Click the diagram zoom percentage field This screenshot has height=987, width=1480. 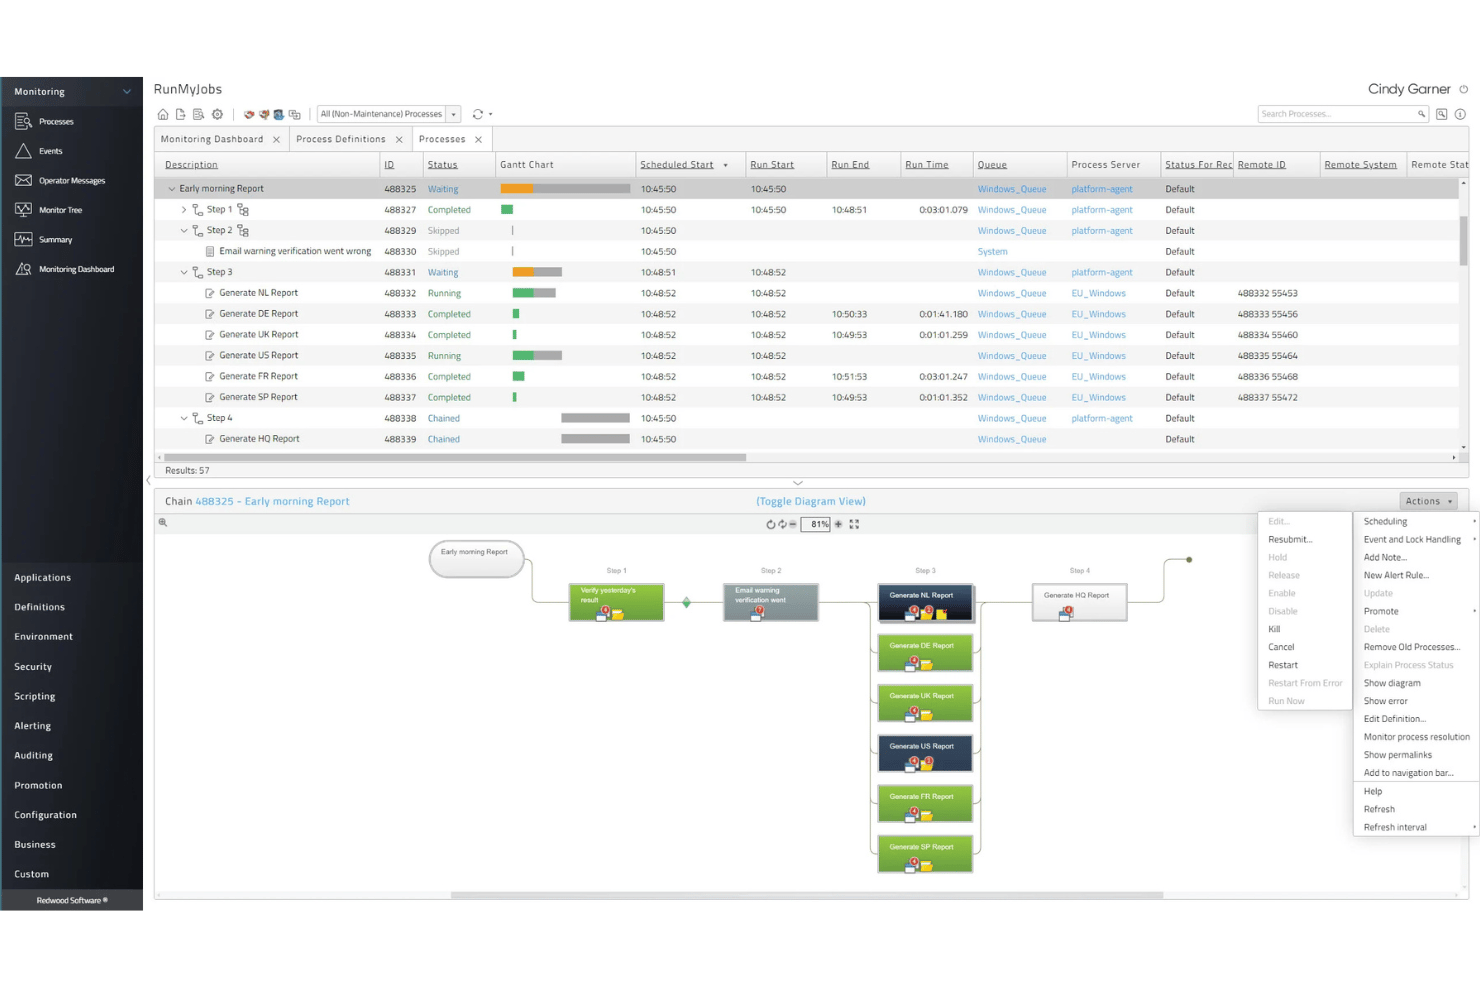[x=816, y=524]
